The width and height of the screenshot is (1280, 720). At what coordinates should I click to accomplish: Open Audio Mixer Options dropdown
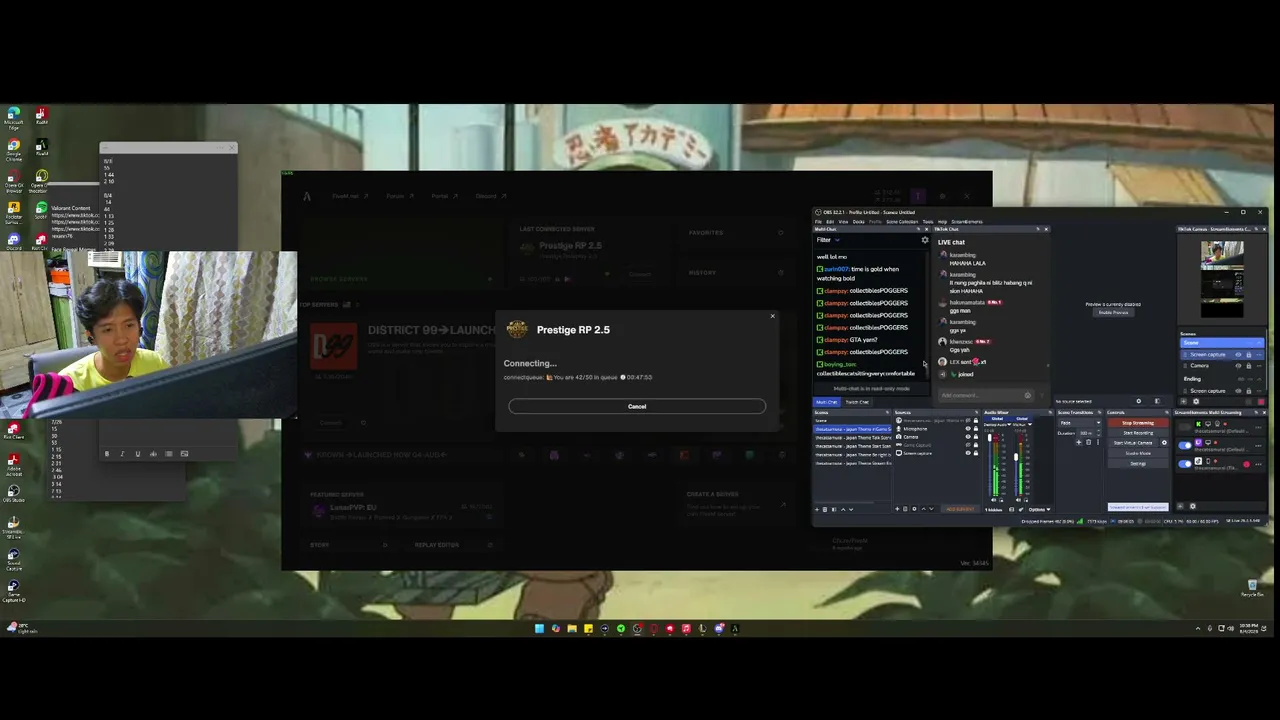tap(1039, 509)
